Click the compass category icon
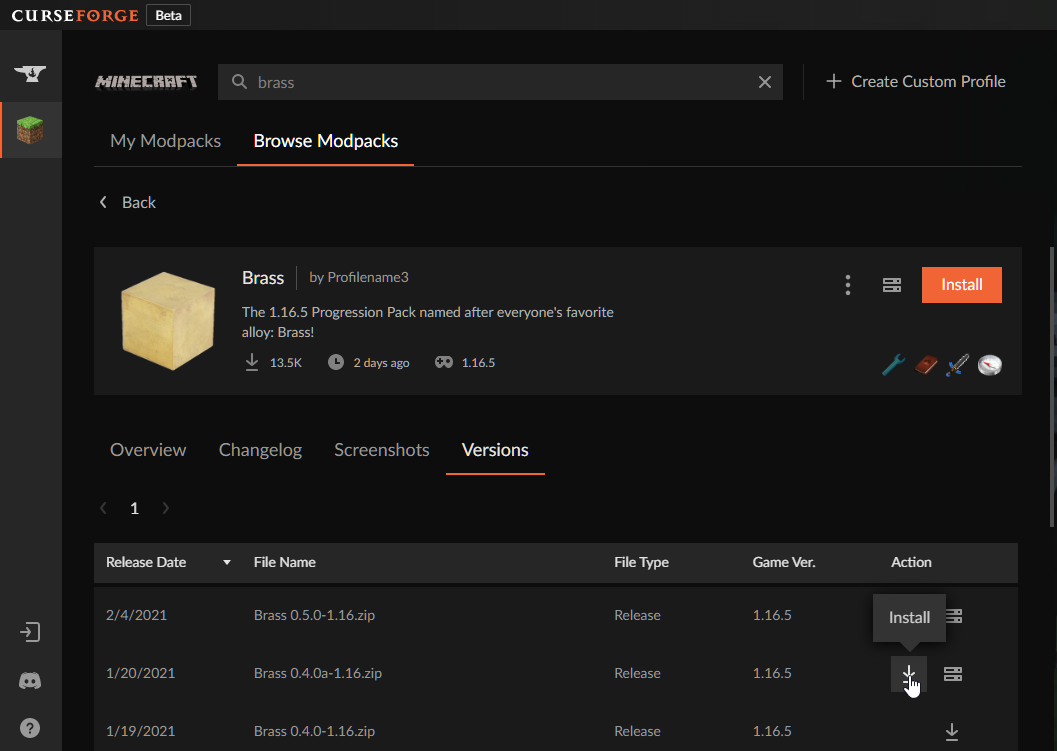The height and width of the screenshot is (751, 1057). pos(990,365)
